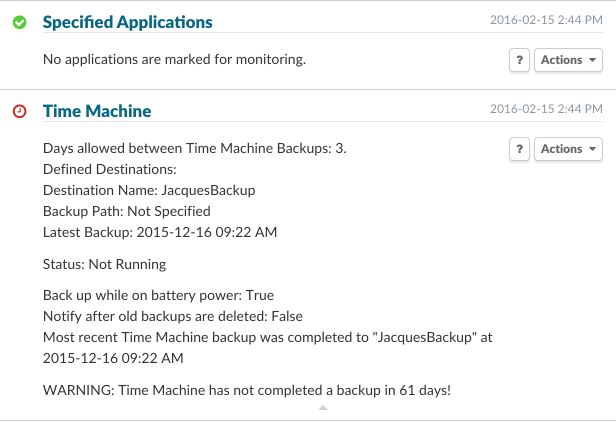Open help for Specified Applications check

coord(519,60)
